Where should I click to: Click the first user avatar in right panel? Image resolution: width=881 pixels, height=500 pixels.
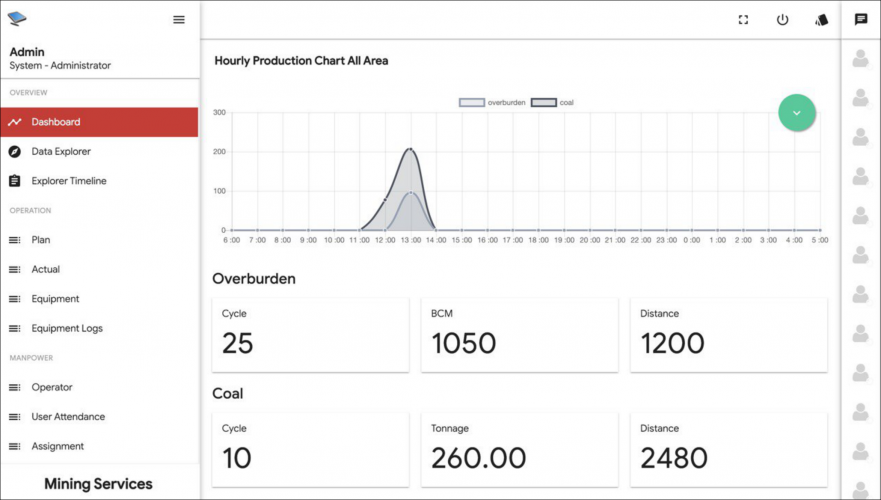point(860,59)
